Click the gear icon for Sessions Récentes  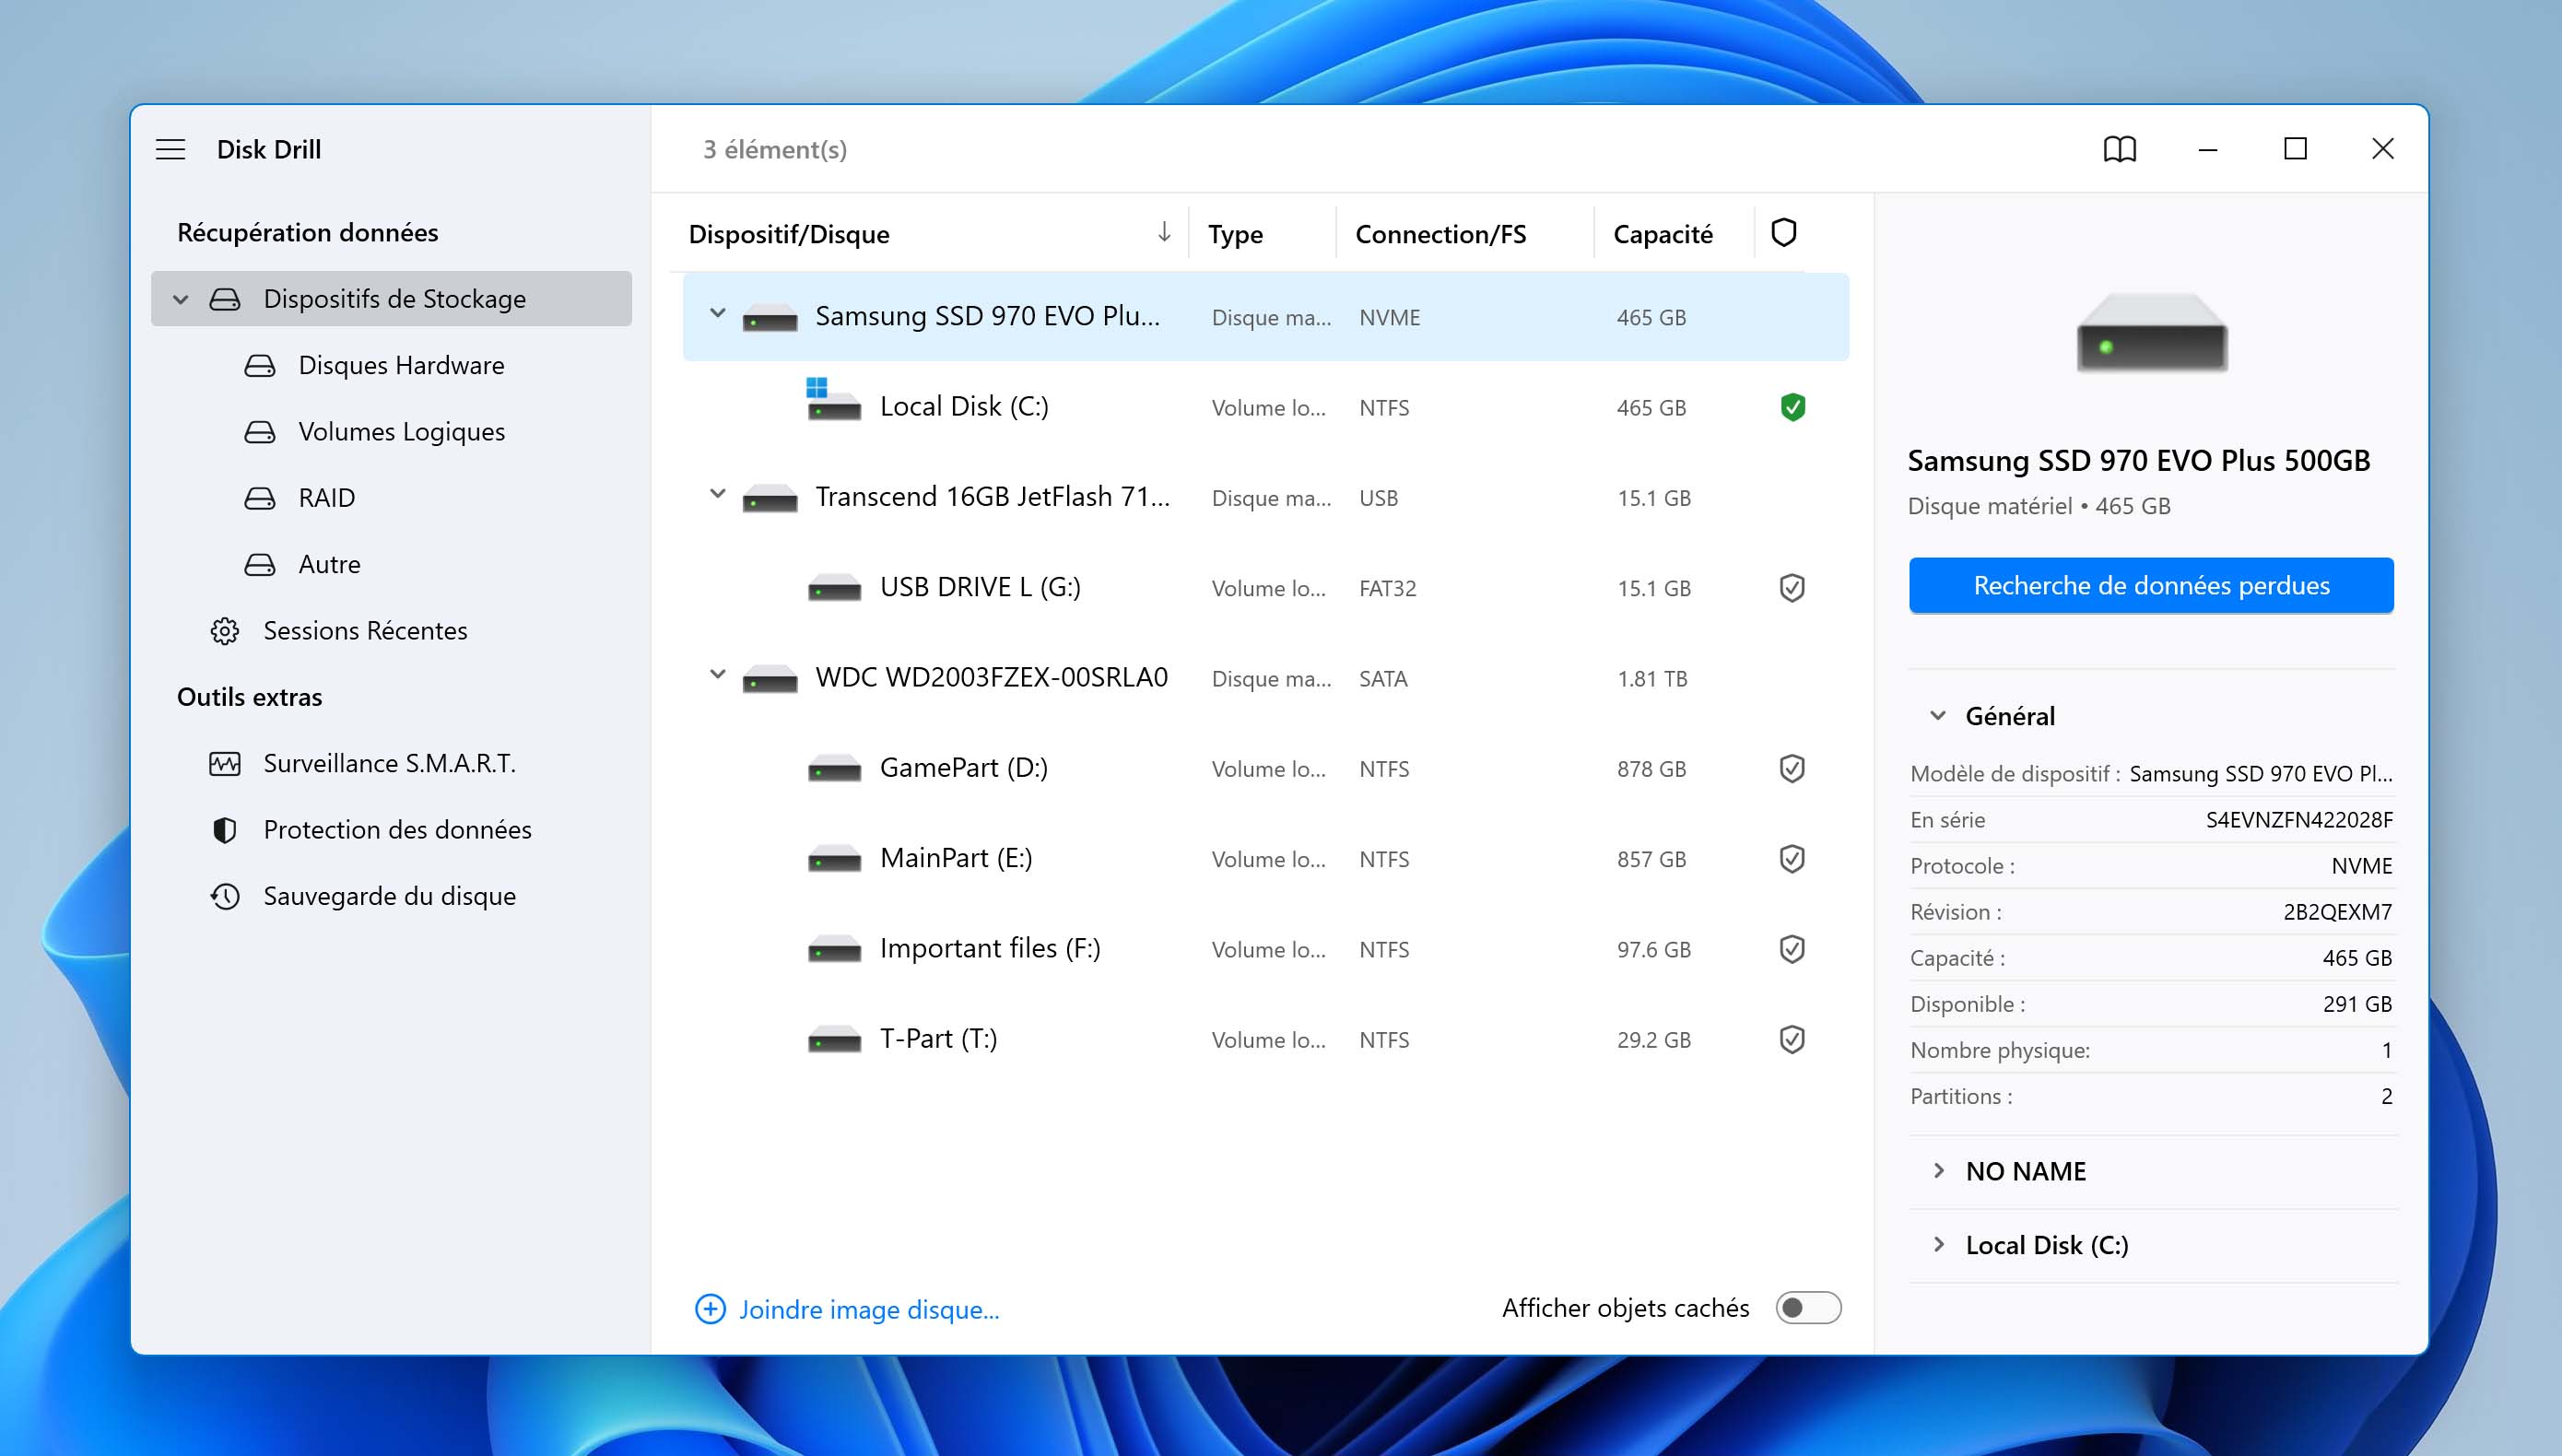click(x=225, y=631)
